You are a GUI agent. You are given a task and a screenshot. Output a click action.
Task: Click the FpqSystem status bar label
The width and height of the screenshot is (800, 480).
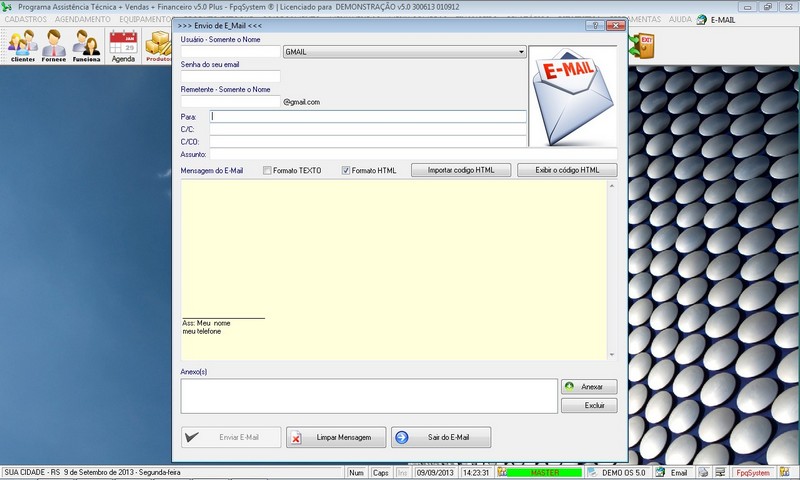[753, 472]
